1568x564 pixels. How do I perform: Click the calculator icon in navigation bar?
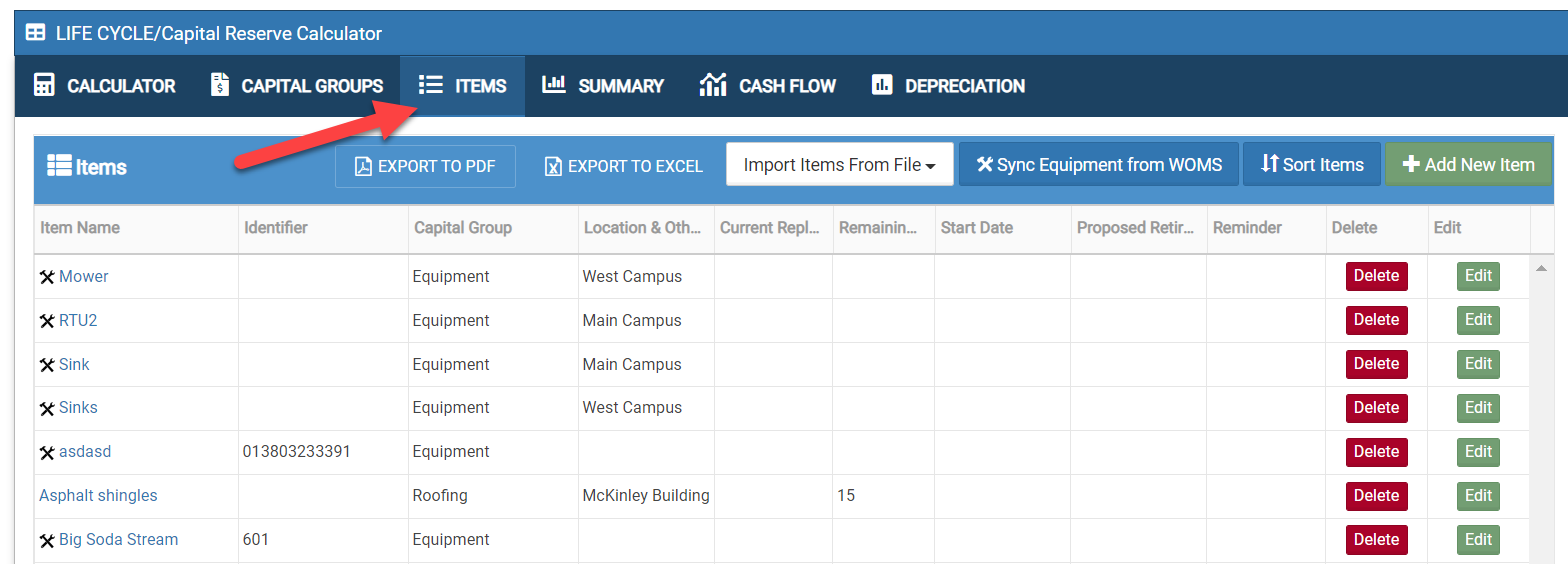[44, 85]
